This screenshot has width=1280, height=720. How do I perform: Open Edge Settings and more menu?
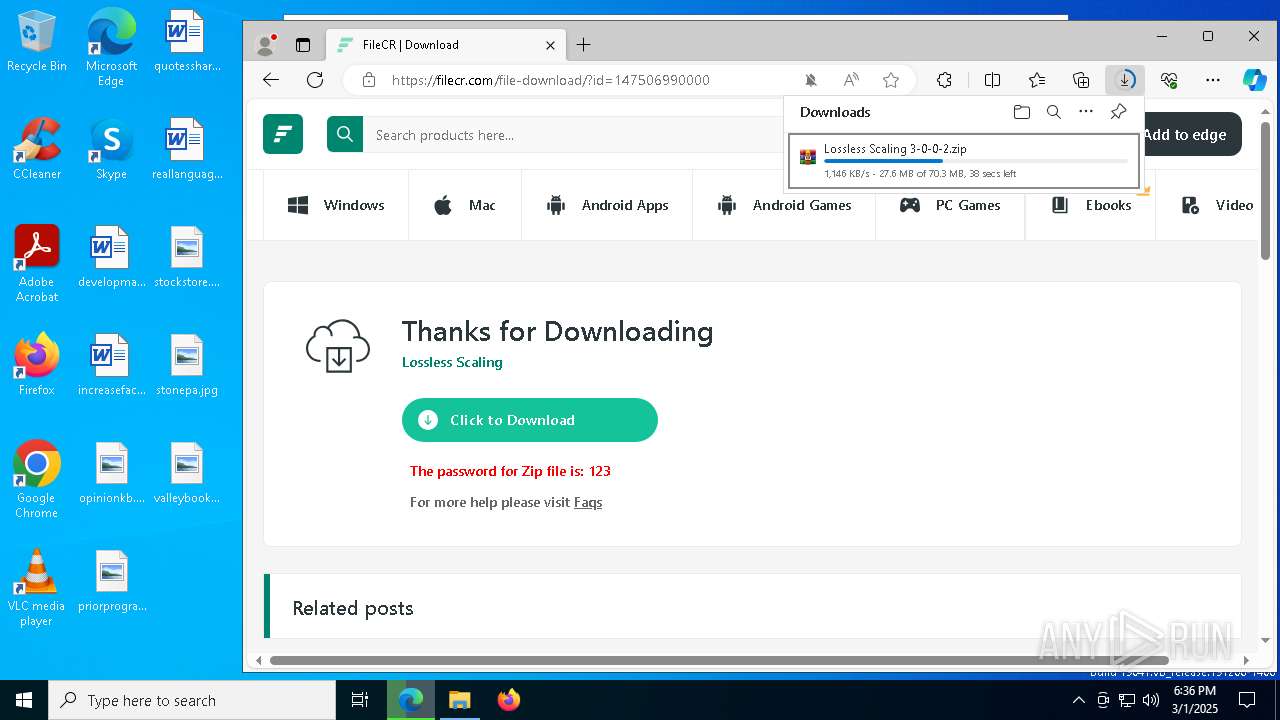[1213, 80]
